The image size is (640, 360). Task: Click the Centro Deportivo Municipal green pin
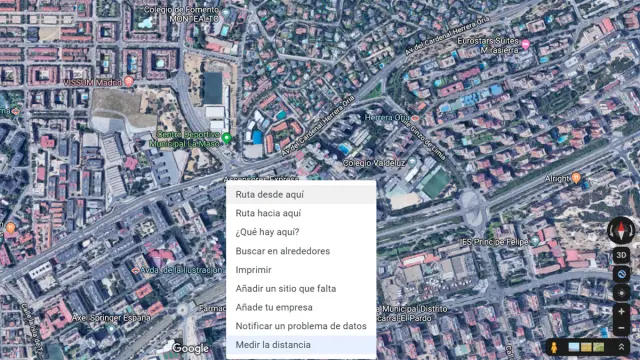click(227, 138)
